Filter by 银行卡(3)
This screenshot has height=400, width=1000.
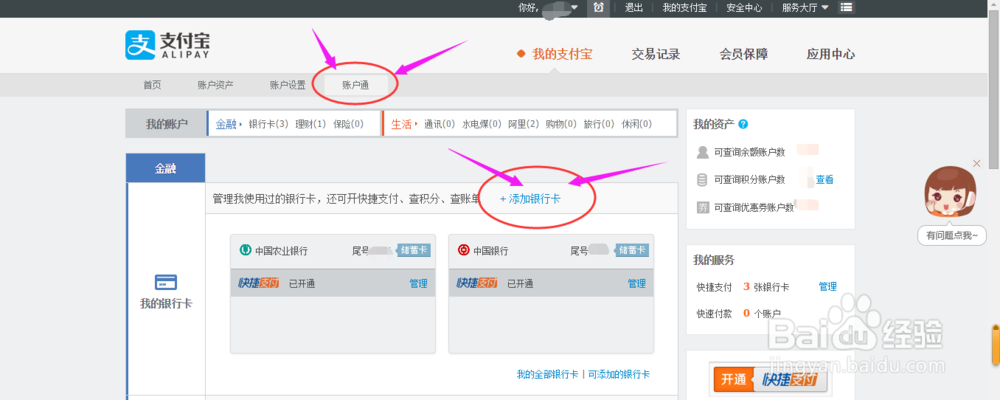point(268,124)
